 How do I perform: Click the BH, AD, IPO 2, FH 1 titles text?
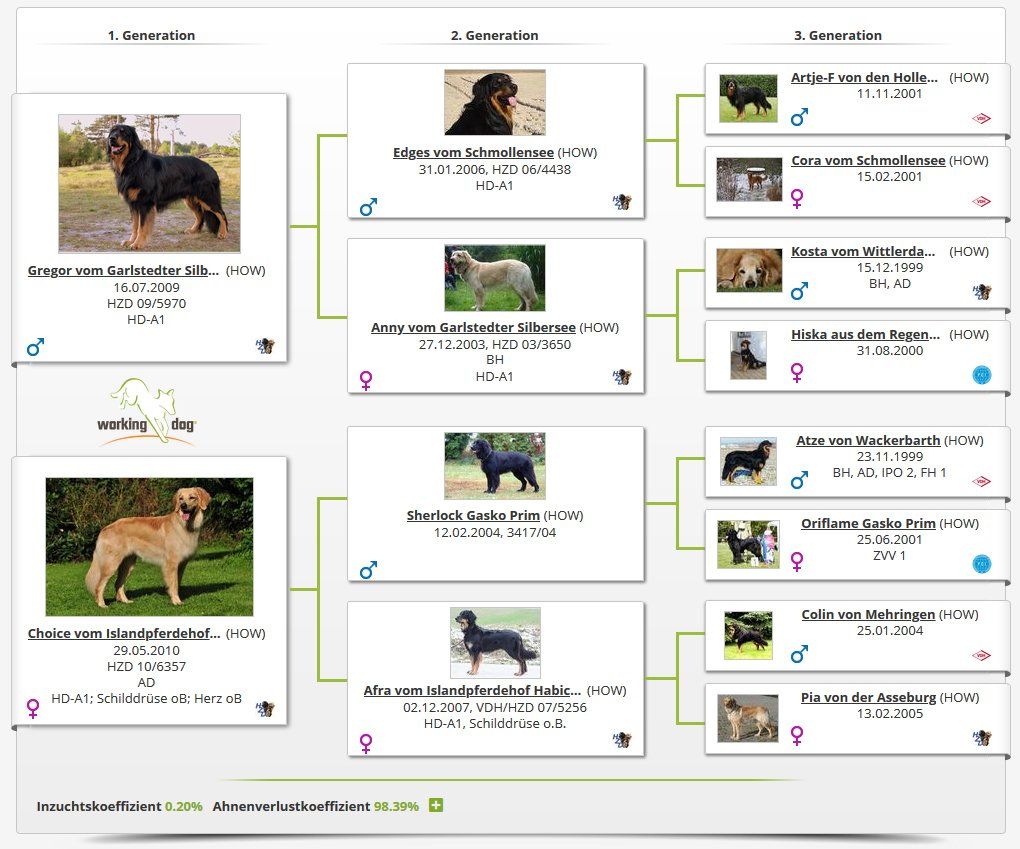click(889, 472)
